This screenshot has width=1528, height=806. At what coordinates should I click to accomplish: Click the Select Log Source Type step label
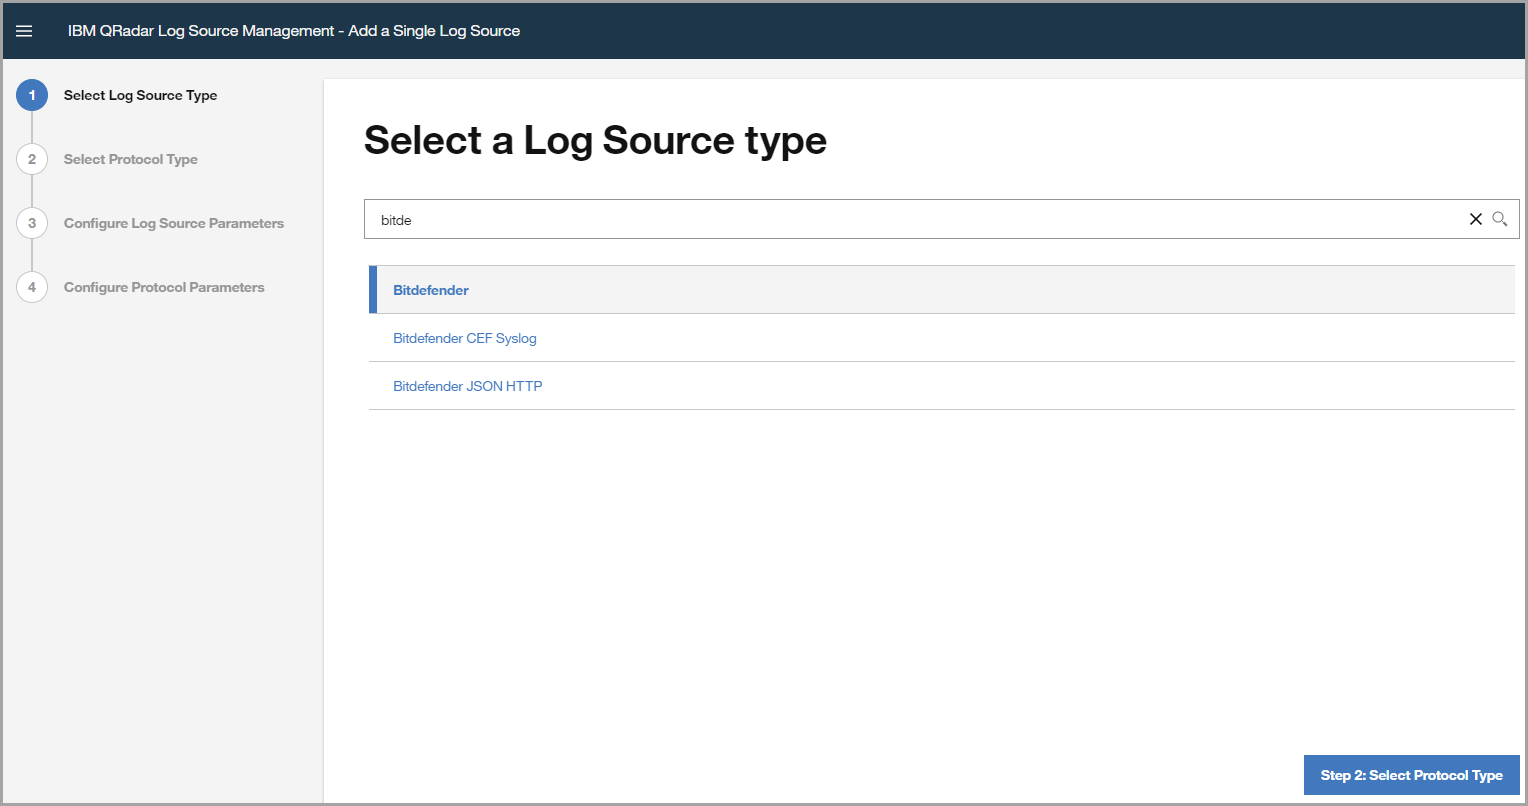pyautogui.click(x=140, y=95)
